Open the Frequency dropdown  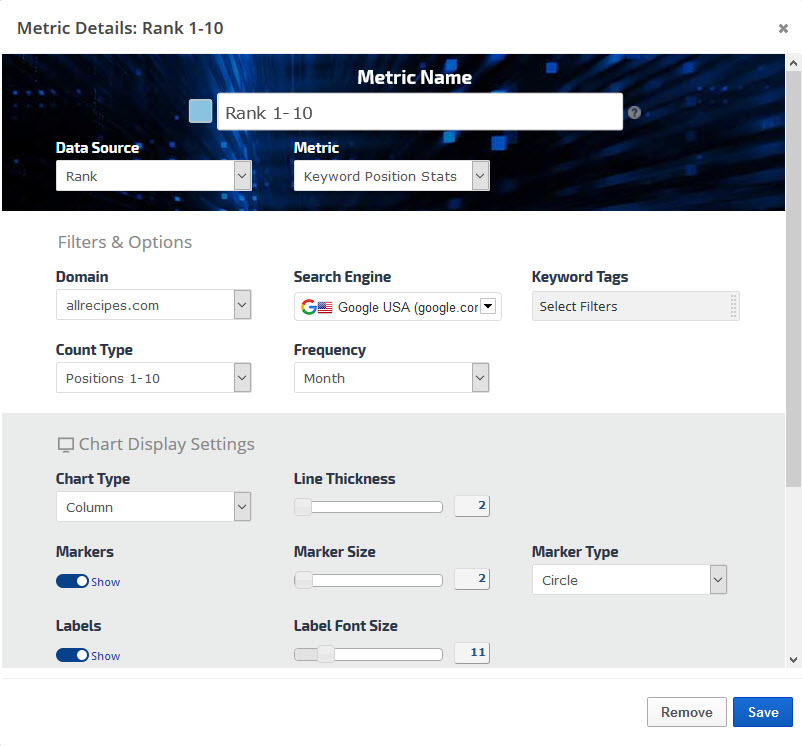tap(391, 378)
